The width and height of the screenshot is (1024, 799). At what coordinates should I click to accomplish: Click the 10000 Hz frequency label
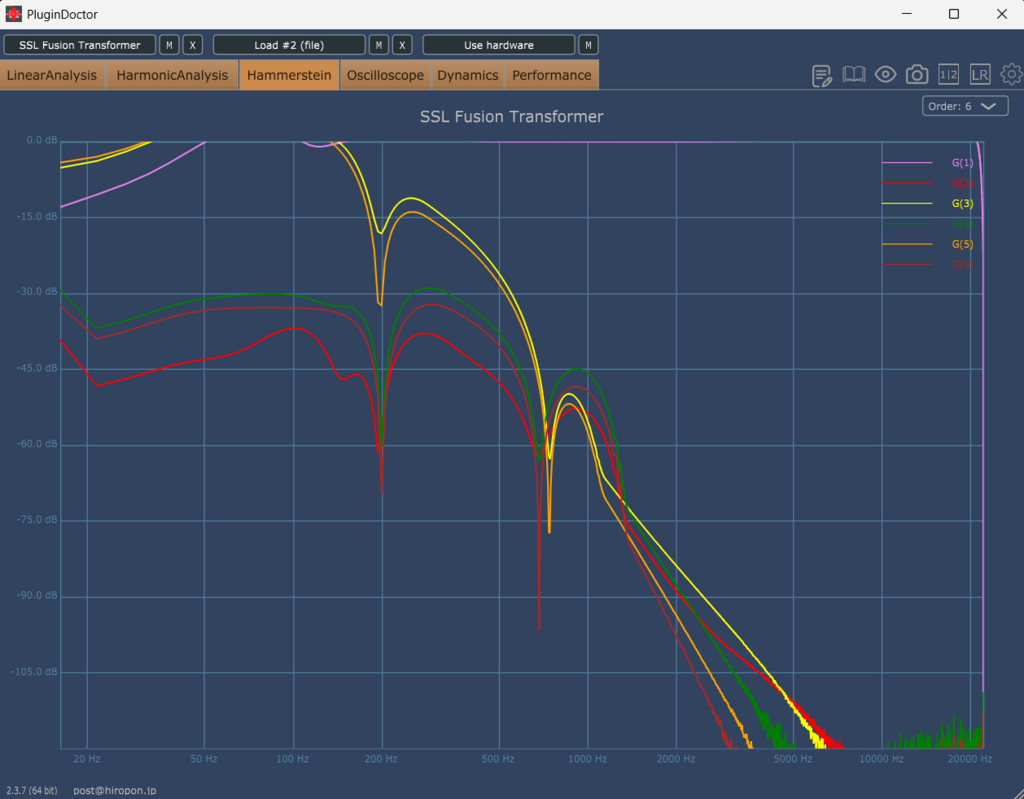pyautogui.click(x=882, y=758)
